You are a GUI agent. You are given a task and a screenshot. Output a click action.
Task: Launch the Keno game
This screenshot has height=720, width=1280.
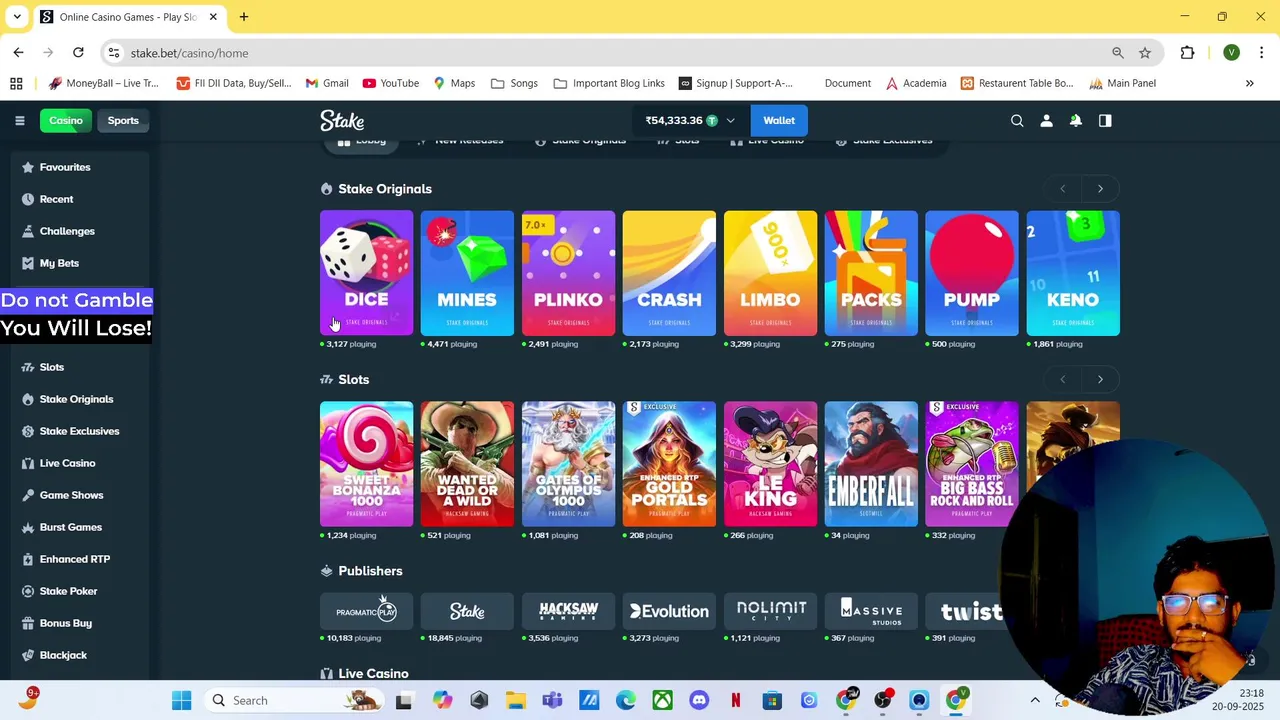coord(1073,273)
